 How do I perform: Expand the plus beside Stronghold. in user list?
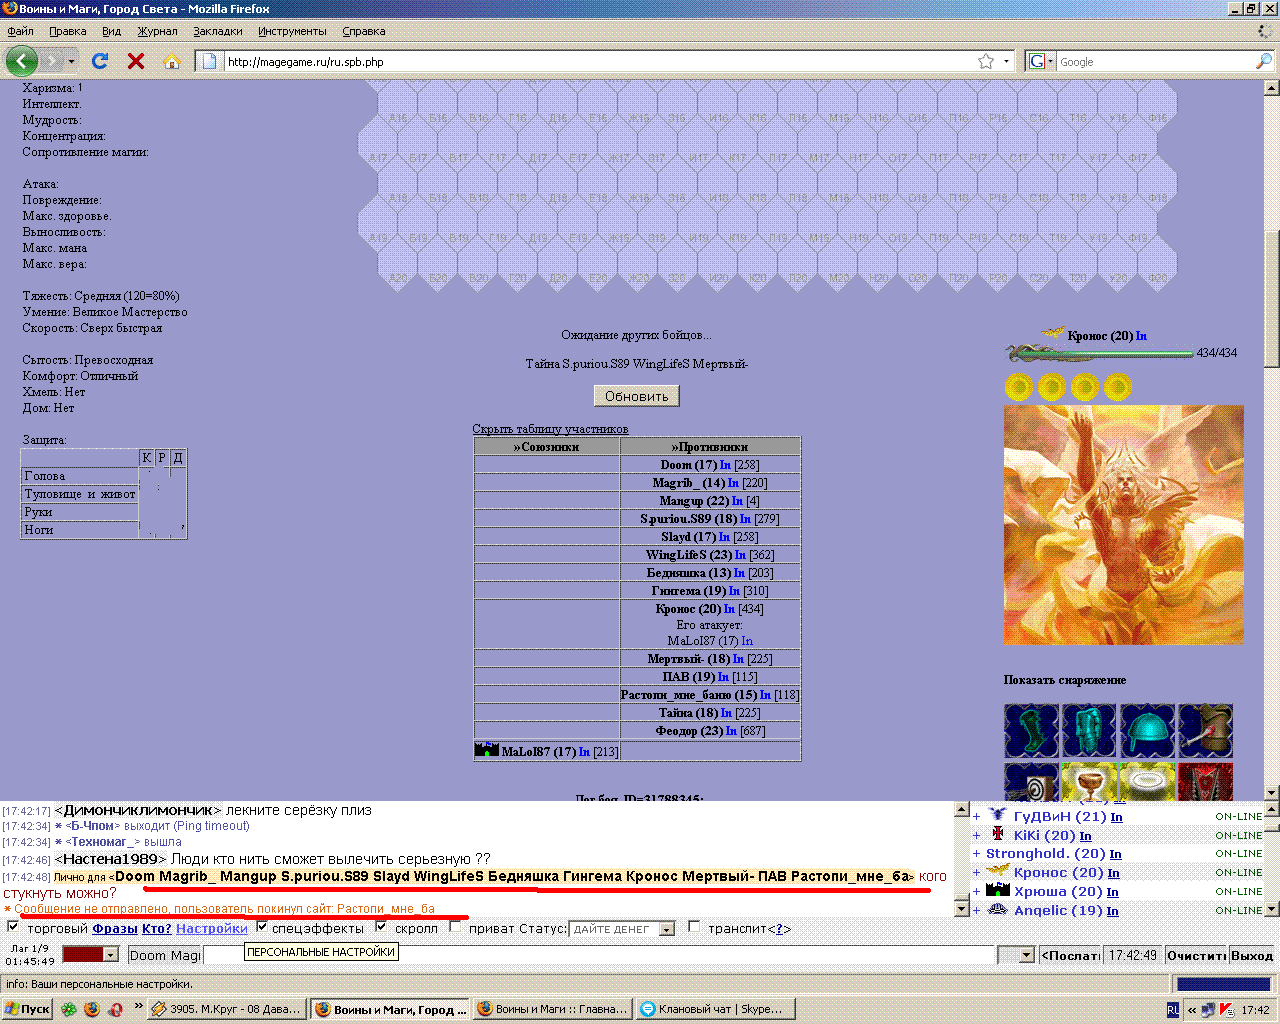click(x=977, y=854)
